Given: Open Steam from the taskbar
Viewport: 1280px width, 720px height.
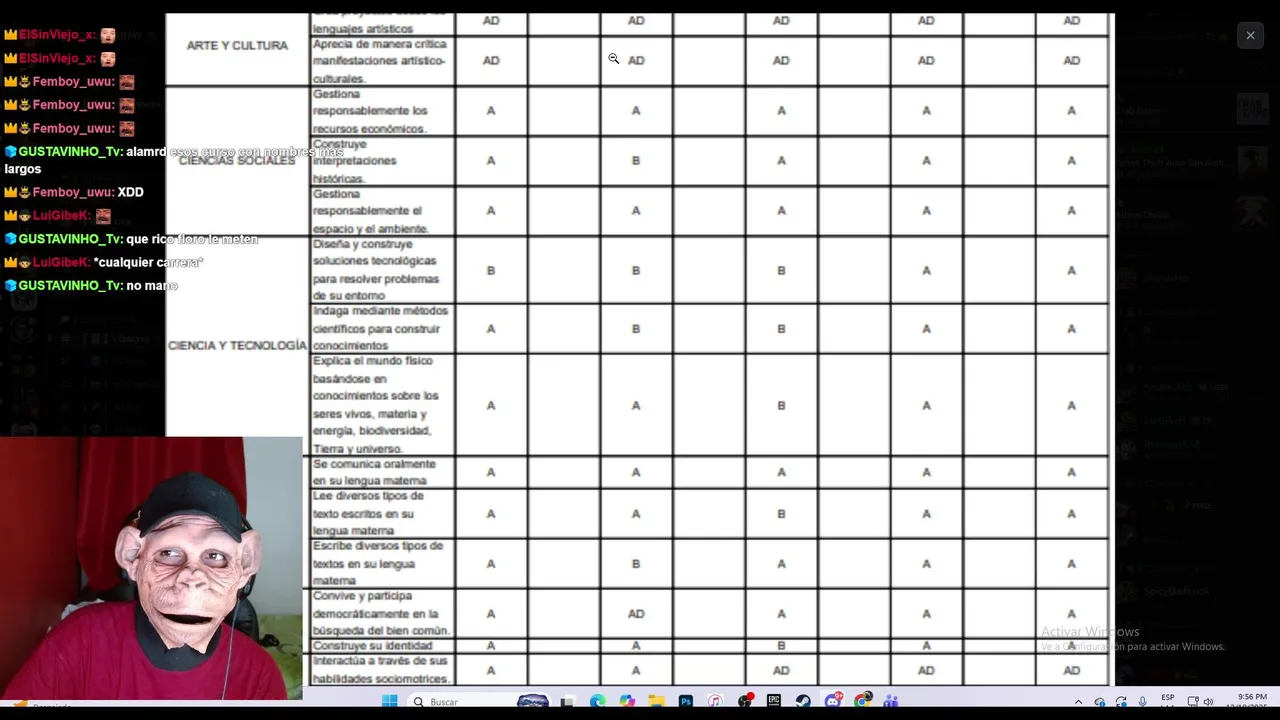Looking at the screenshot, I should click(x=803, y=702).
